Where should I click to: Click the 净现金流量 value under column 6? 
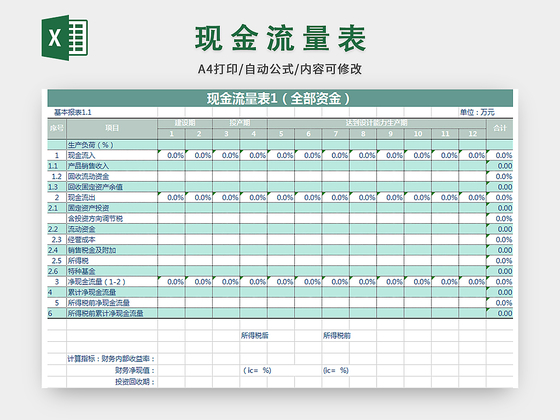(312, 282)
